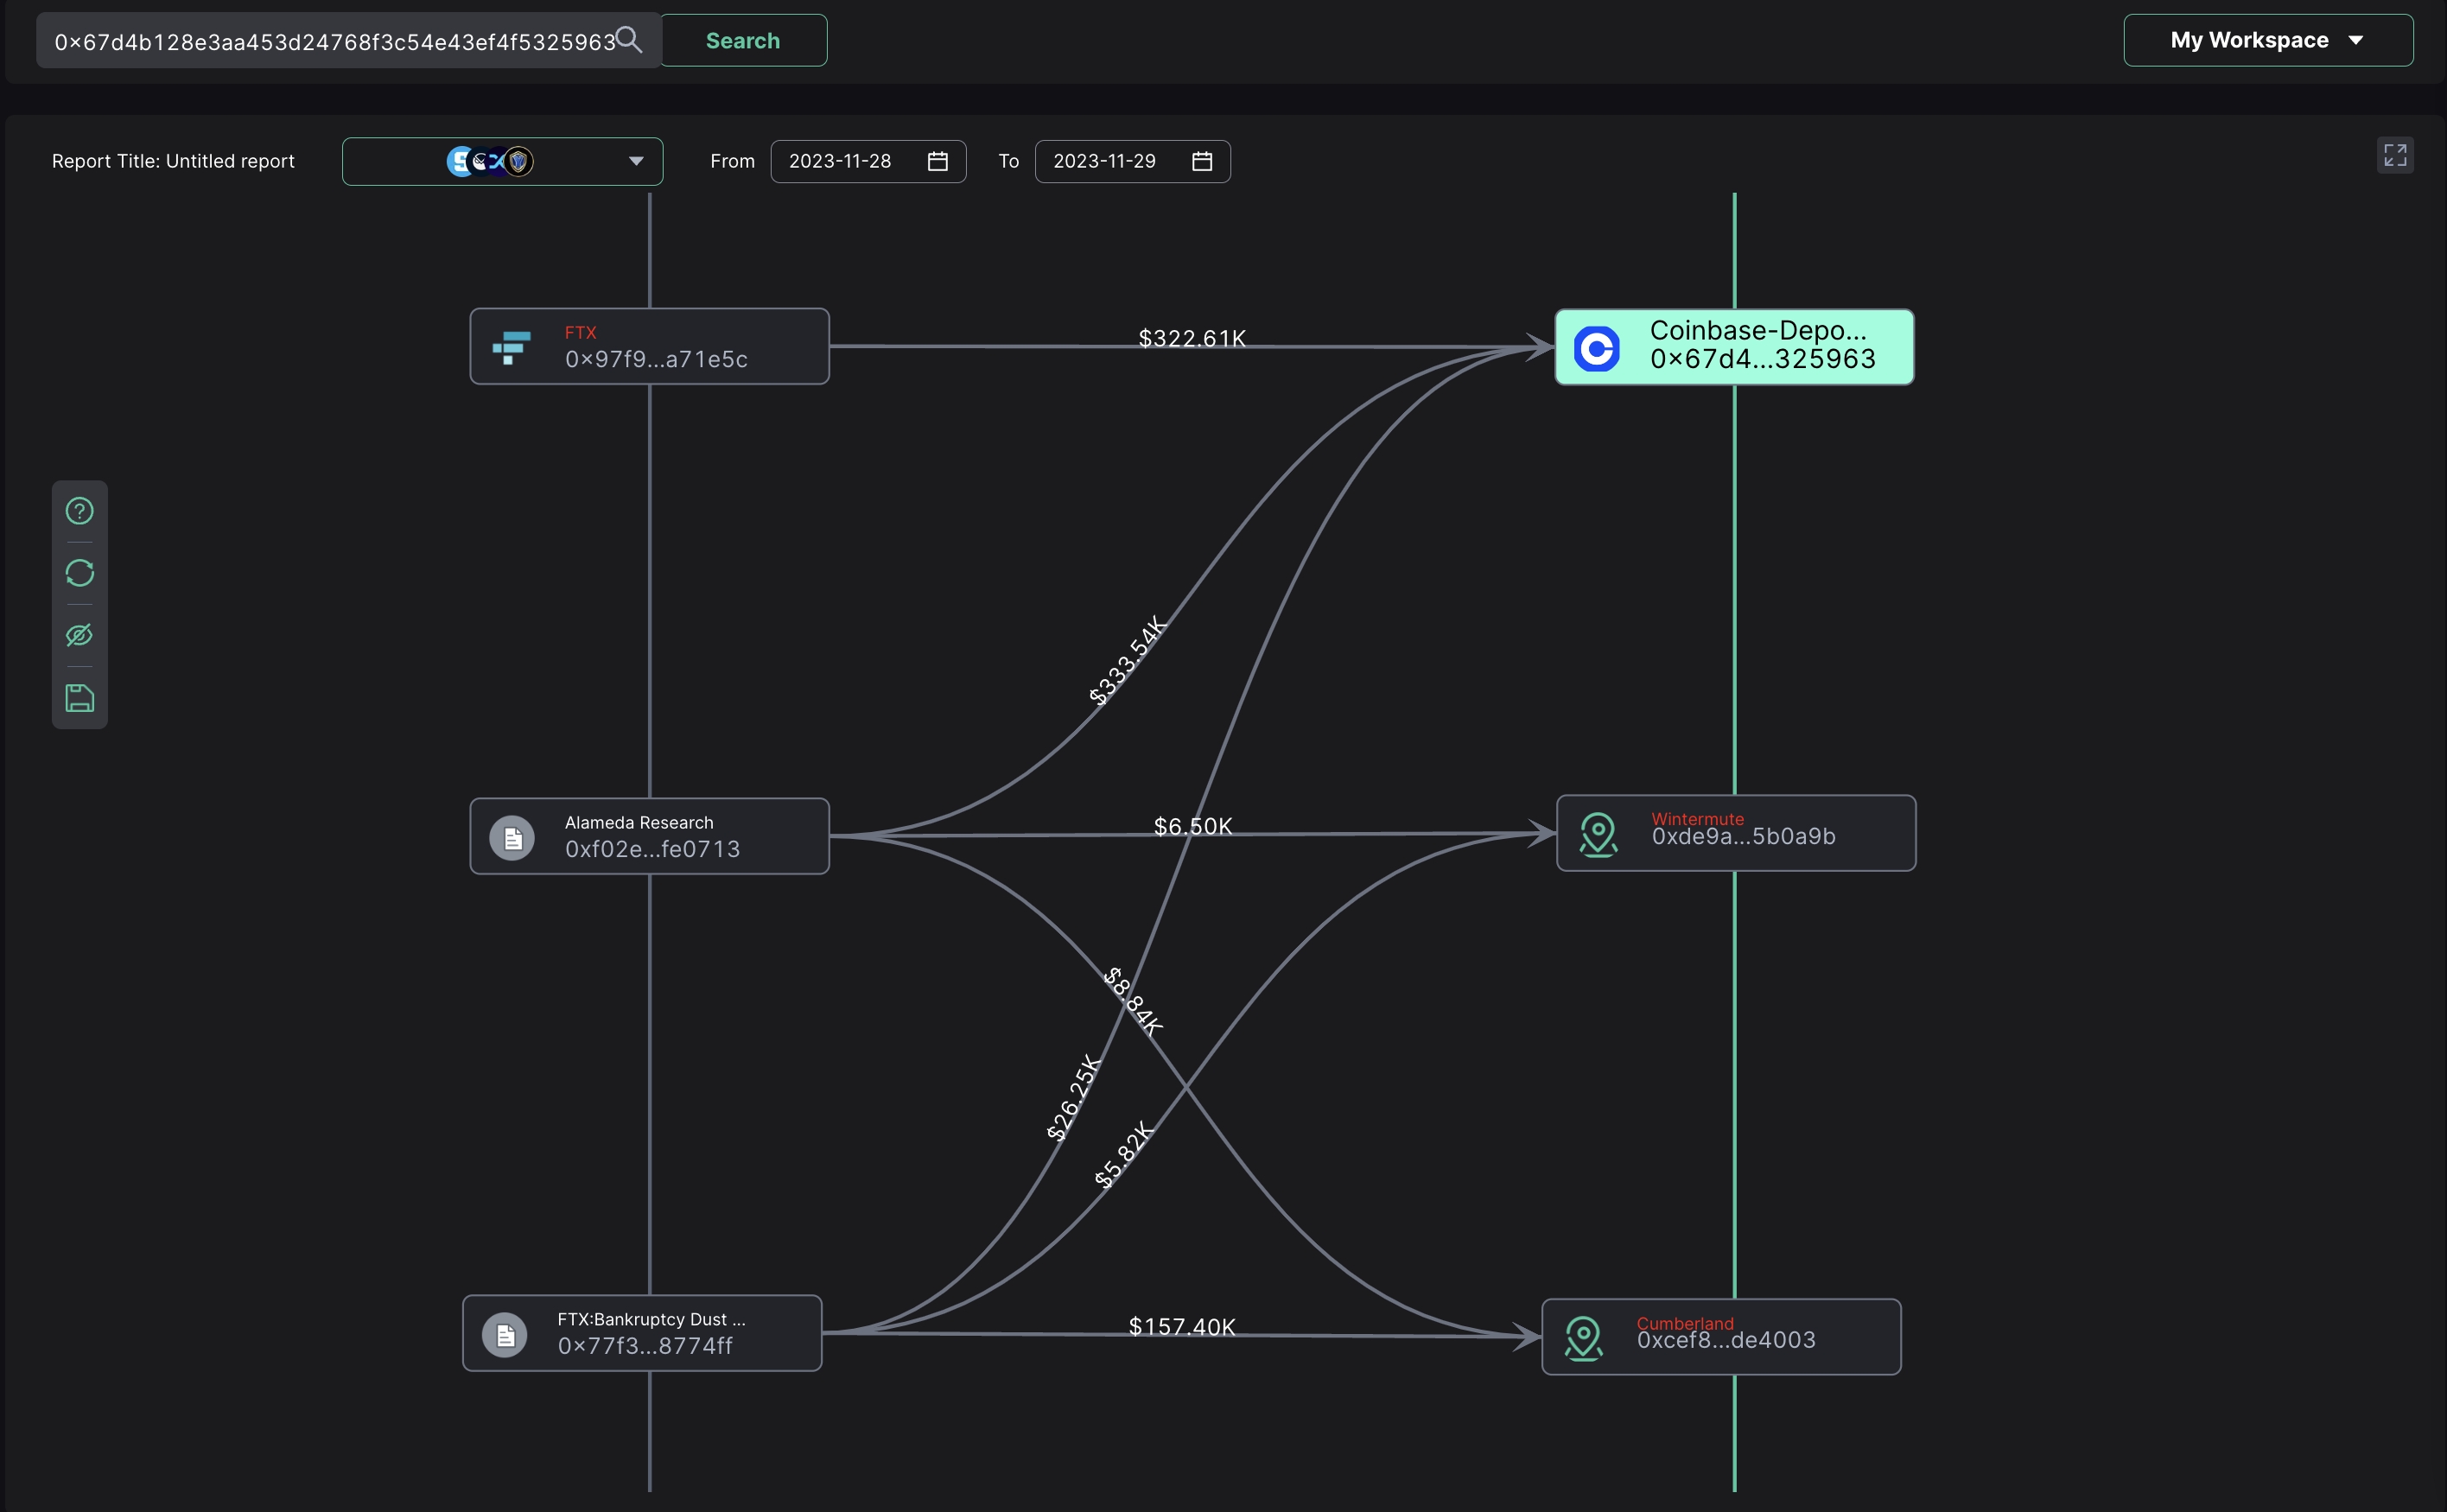Click the To date field 2023-11-29

[x=1132, y=161]
